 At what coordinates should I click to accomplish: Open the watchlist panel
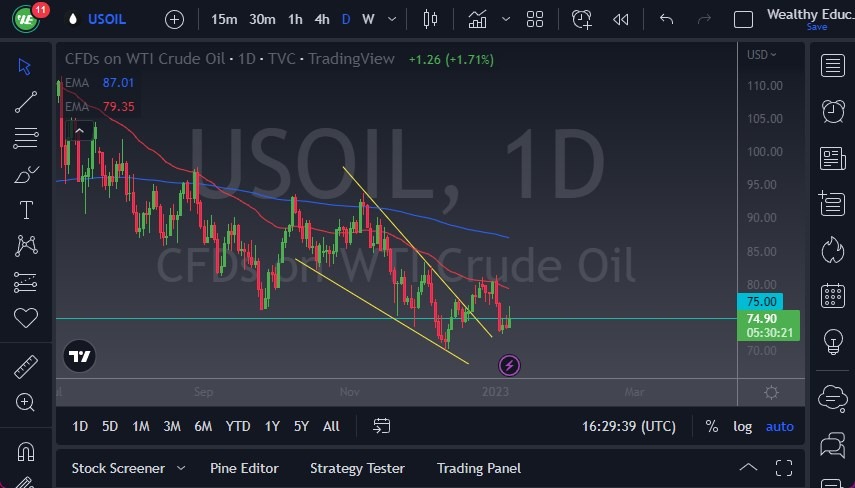tap(833, 65)
